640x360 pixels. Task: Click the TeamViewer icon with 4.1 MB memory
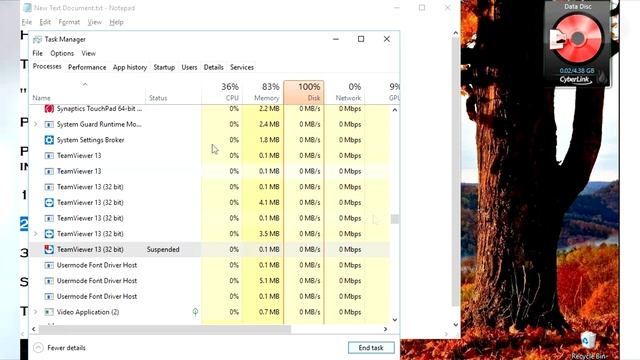click(49, 202)
